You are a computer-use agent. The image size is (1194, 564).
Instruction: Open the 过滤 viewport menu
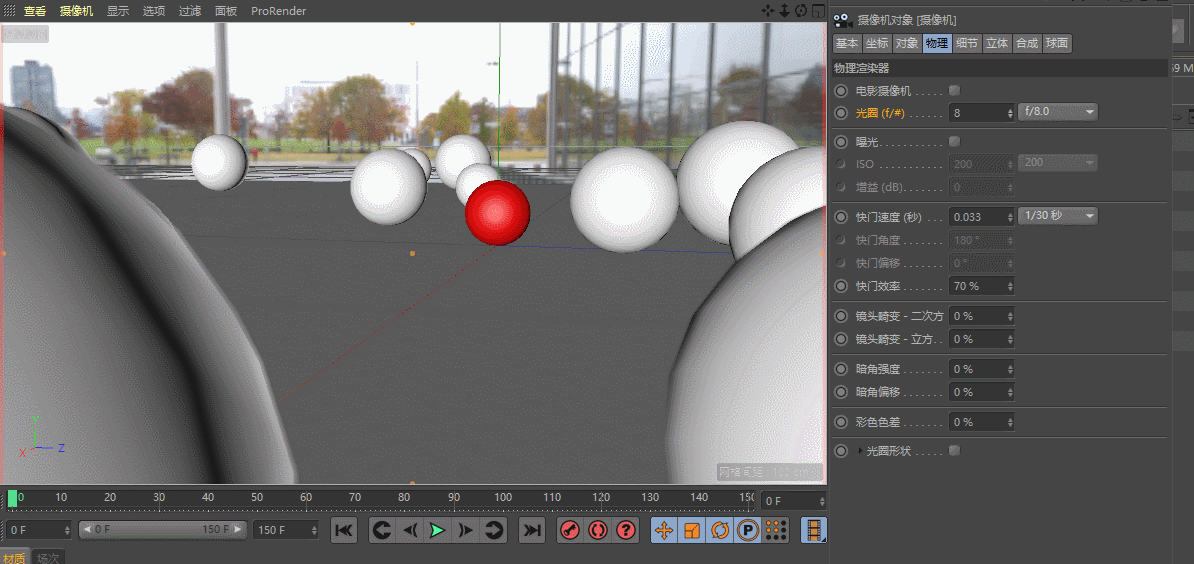coord(190,11)
